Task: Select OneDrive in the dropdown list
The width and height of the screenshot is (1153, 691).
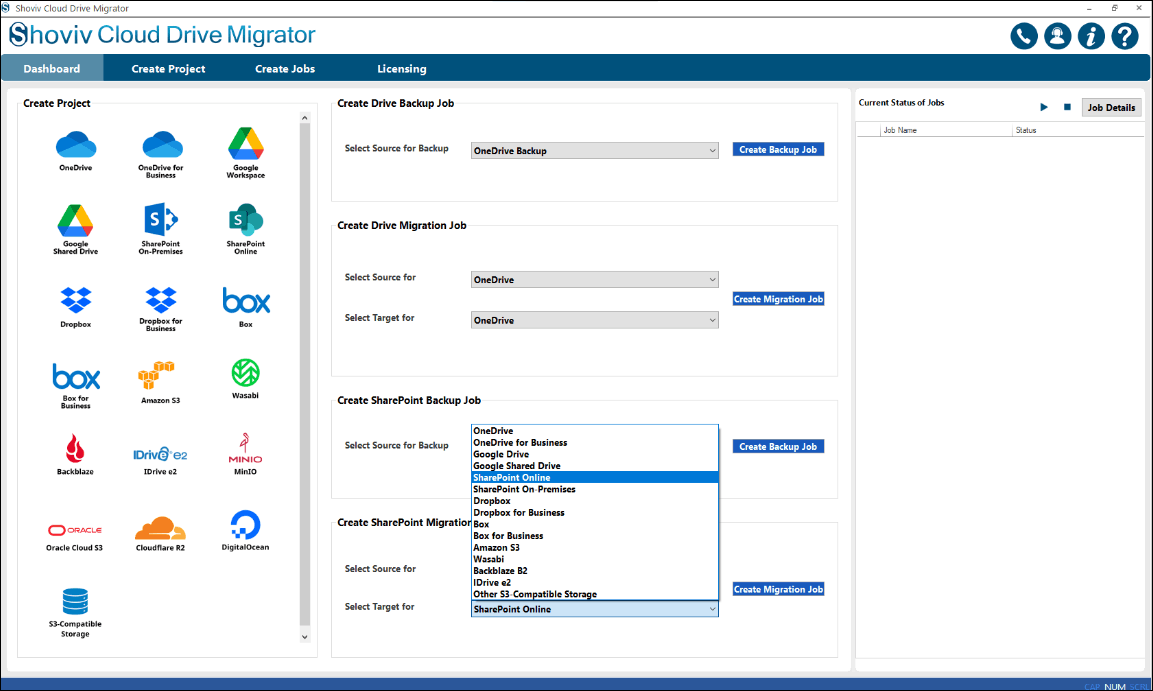Action: tap(594, 431)
